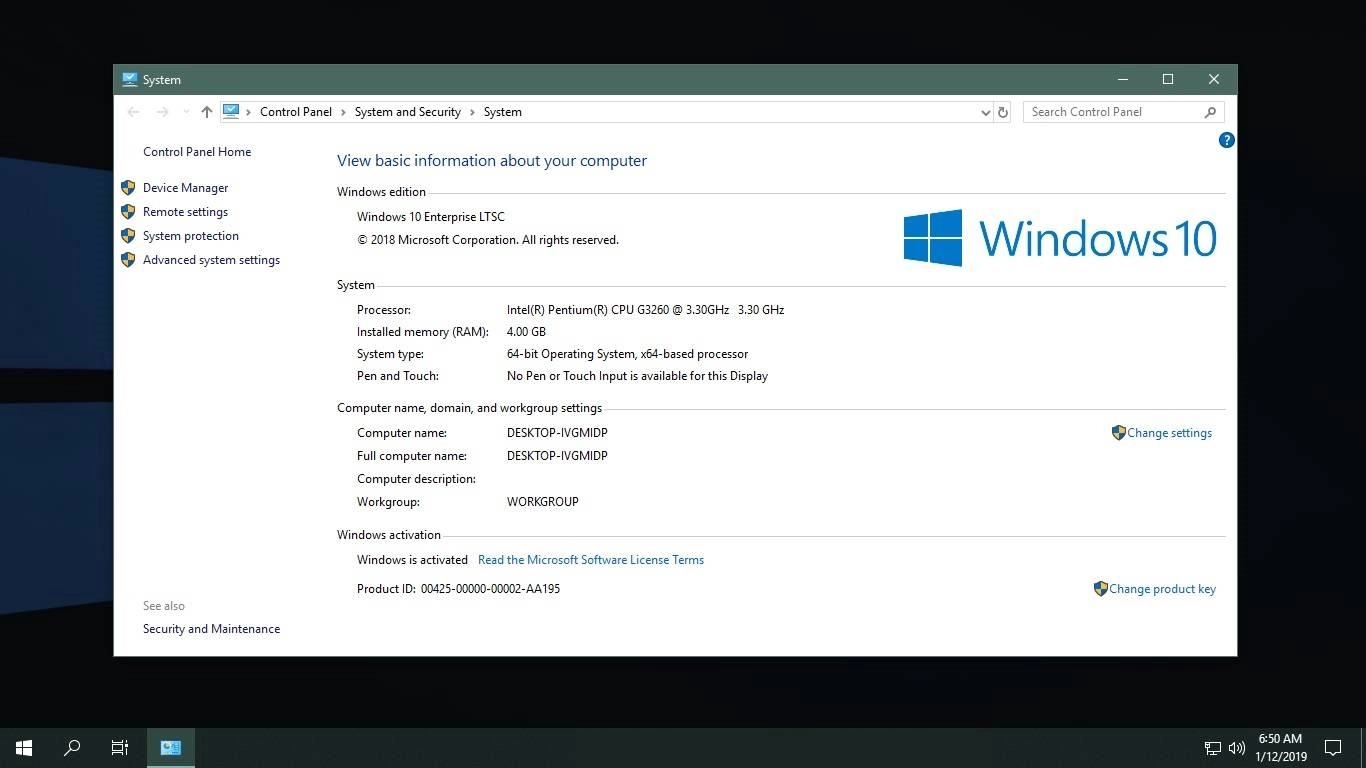Refresh the Control Panel page
1366x768 pixels.
pos(1003,112)
